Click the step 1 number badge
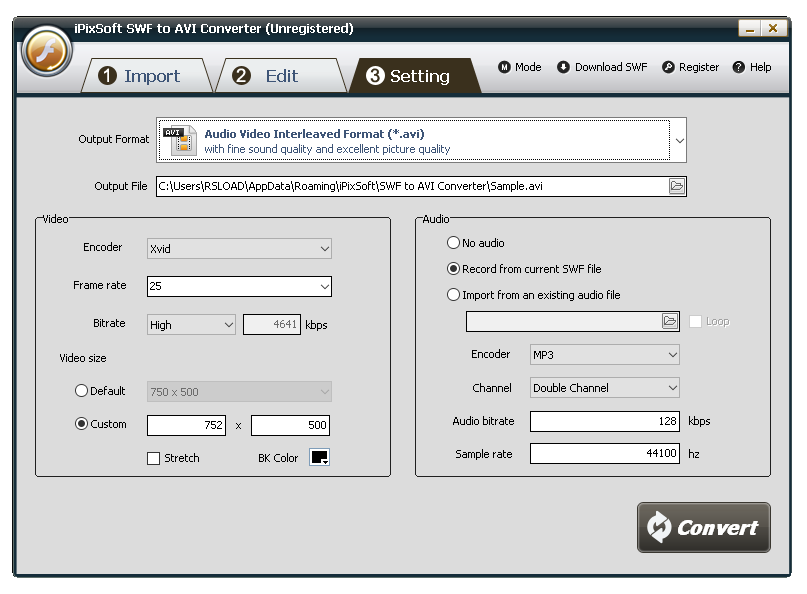This screenshot has width=807, height=594. coord(107,76)
